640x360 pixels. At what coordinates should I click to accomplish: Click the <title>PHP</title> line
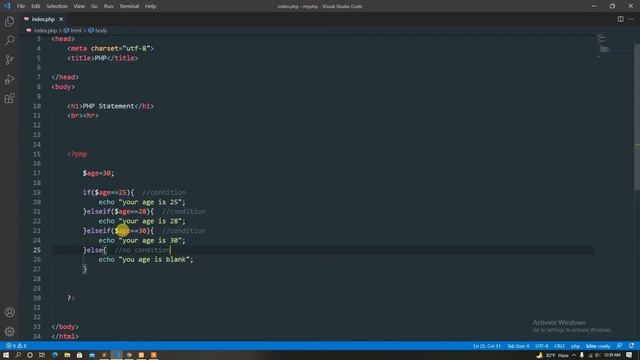pyautogui.click(x=102, y=58)
